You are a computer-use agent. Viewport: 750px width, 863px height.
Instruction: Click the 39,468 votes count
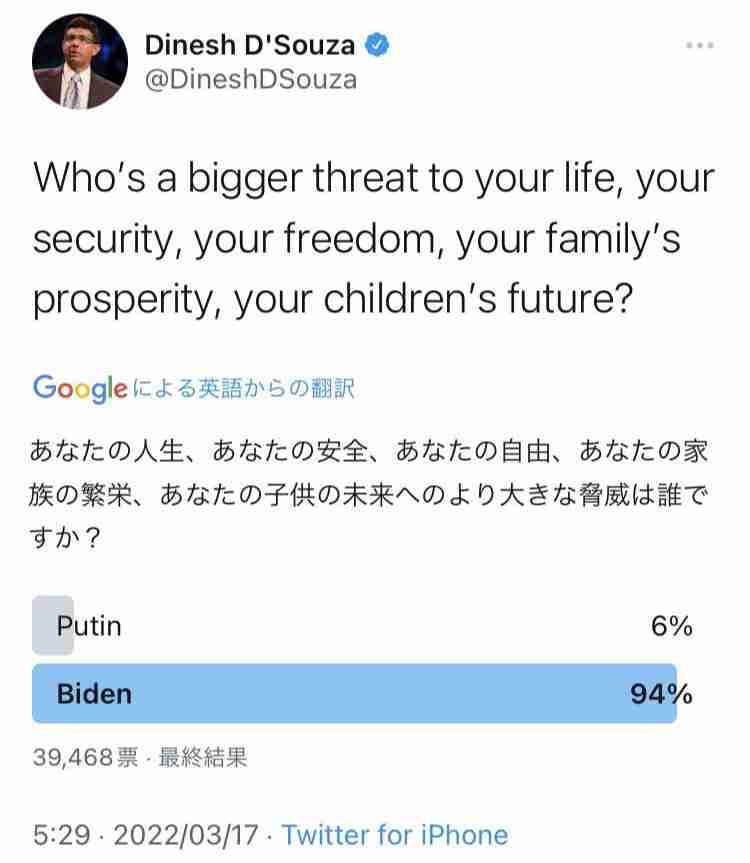pyautogui.click(x=85, y=757)
